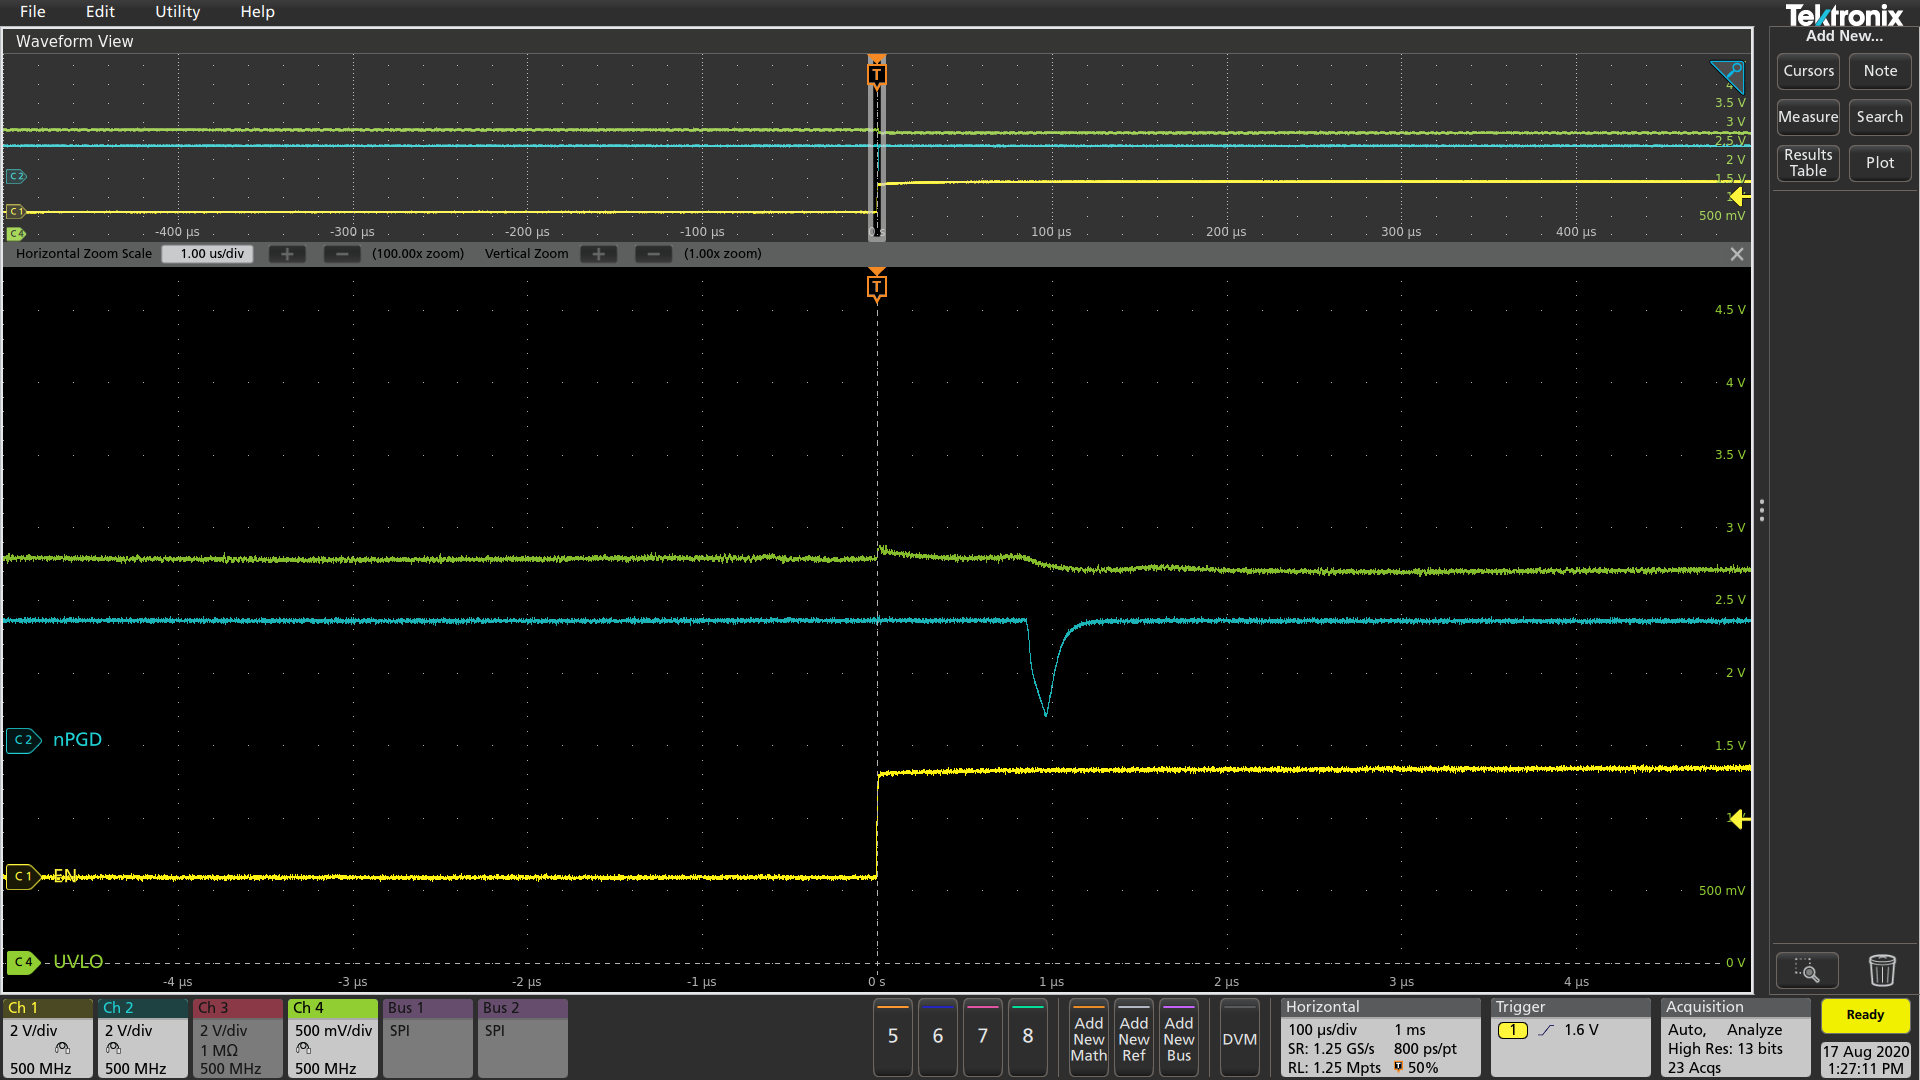Click the orange trigger position marker
Viewport: 1920px width, 1080px height.
coord(877,287)
